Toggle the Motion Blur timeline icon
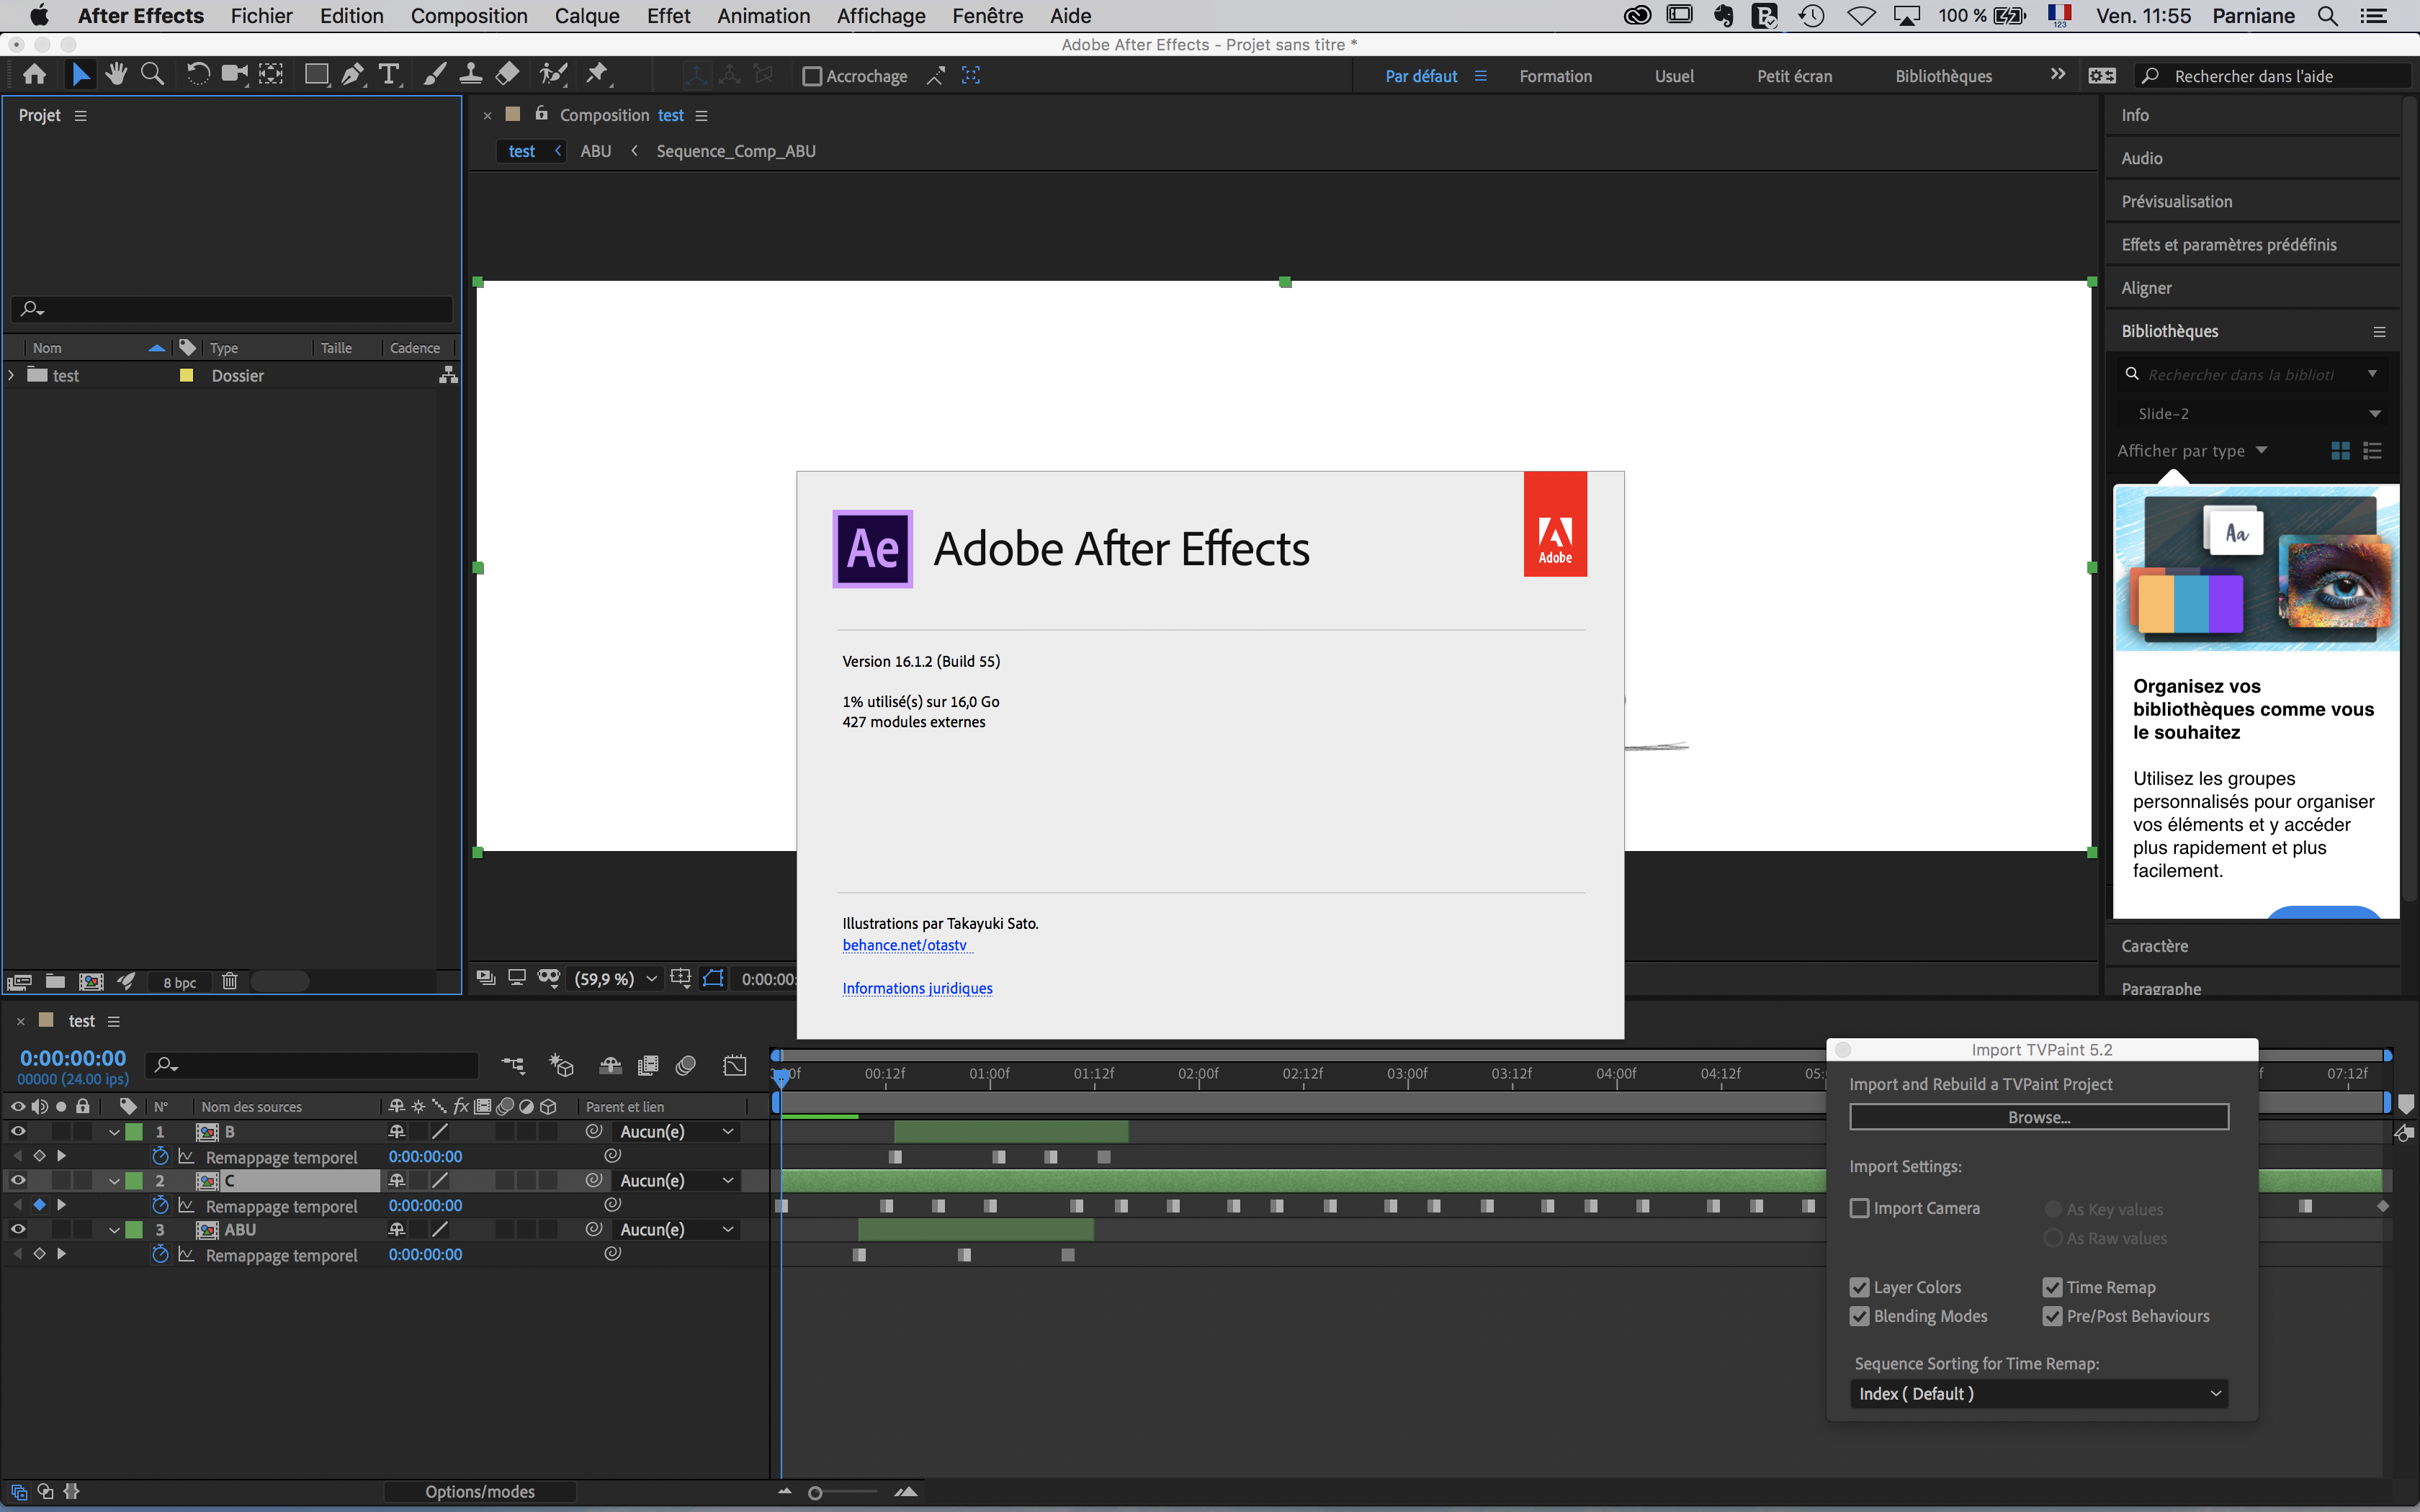2420x1512 pixels. pyautogui.click(x=686, y=1066)
